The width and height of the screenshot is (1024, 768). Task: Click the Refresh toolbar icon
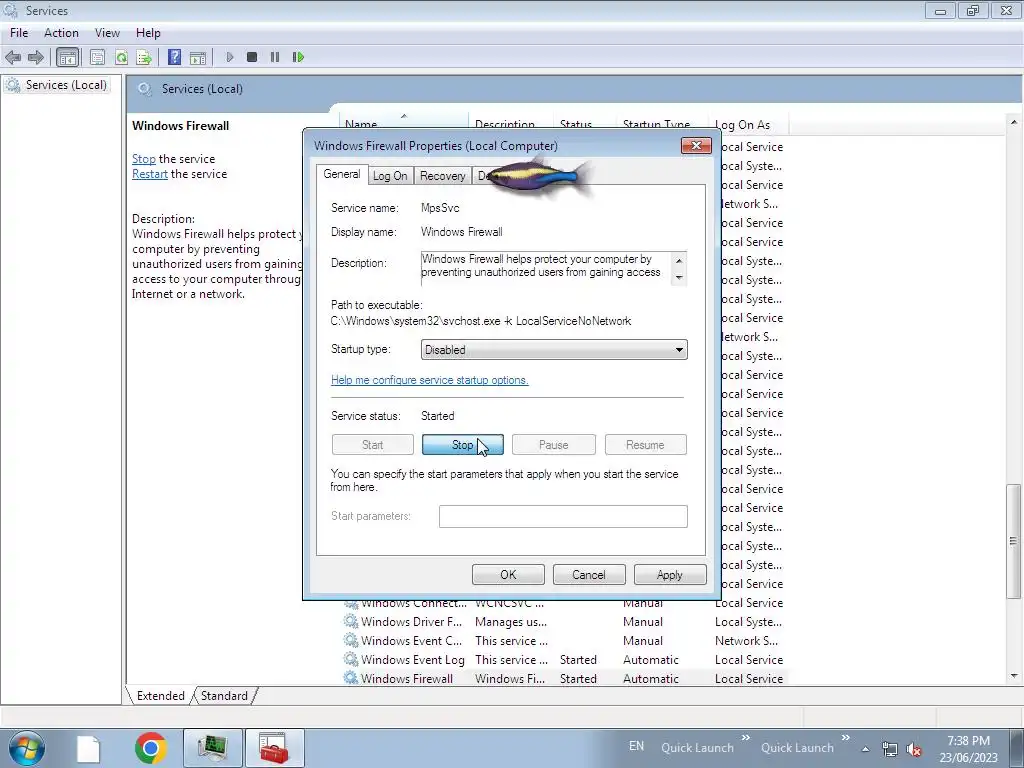pos(121,57)
